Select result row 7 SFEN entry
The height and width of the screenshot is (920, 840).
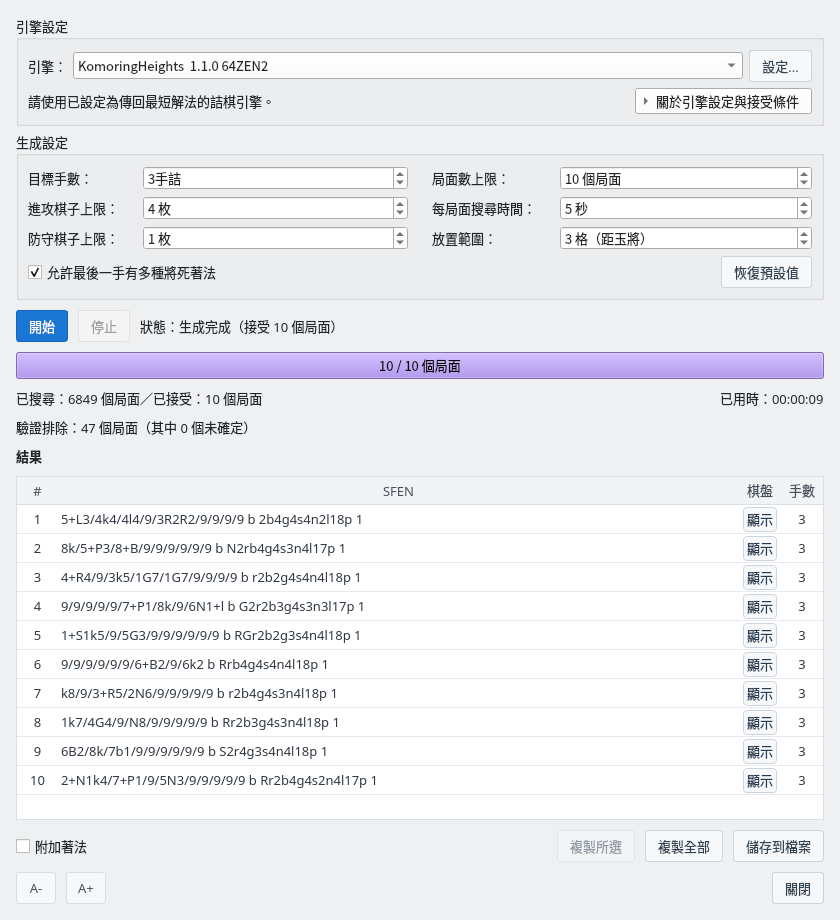[199, 694]
